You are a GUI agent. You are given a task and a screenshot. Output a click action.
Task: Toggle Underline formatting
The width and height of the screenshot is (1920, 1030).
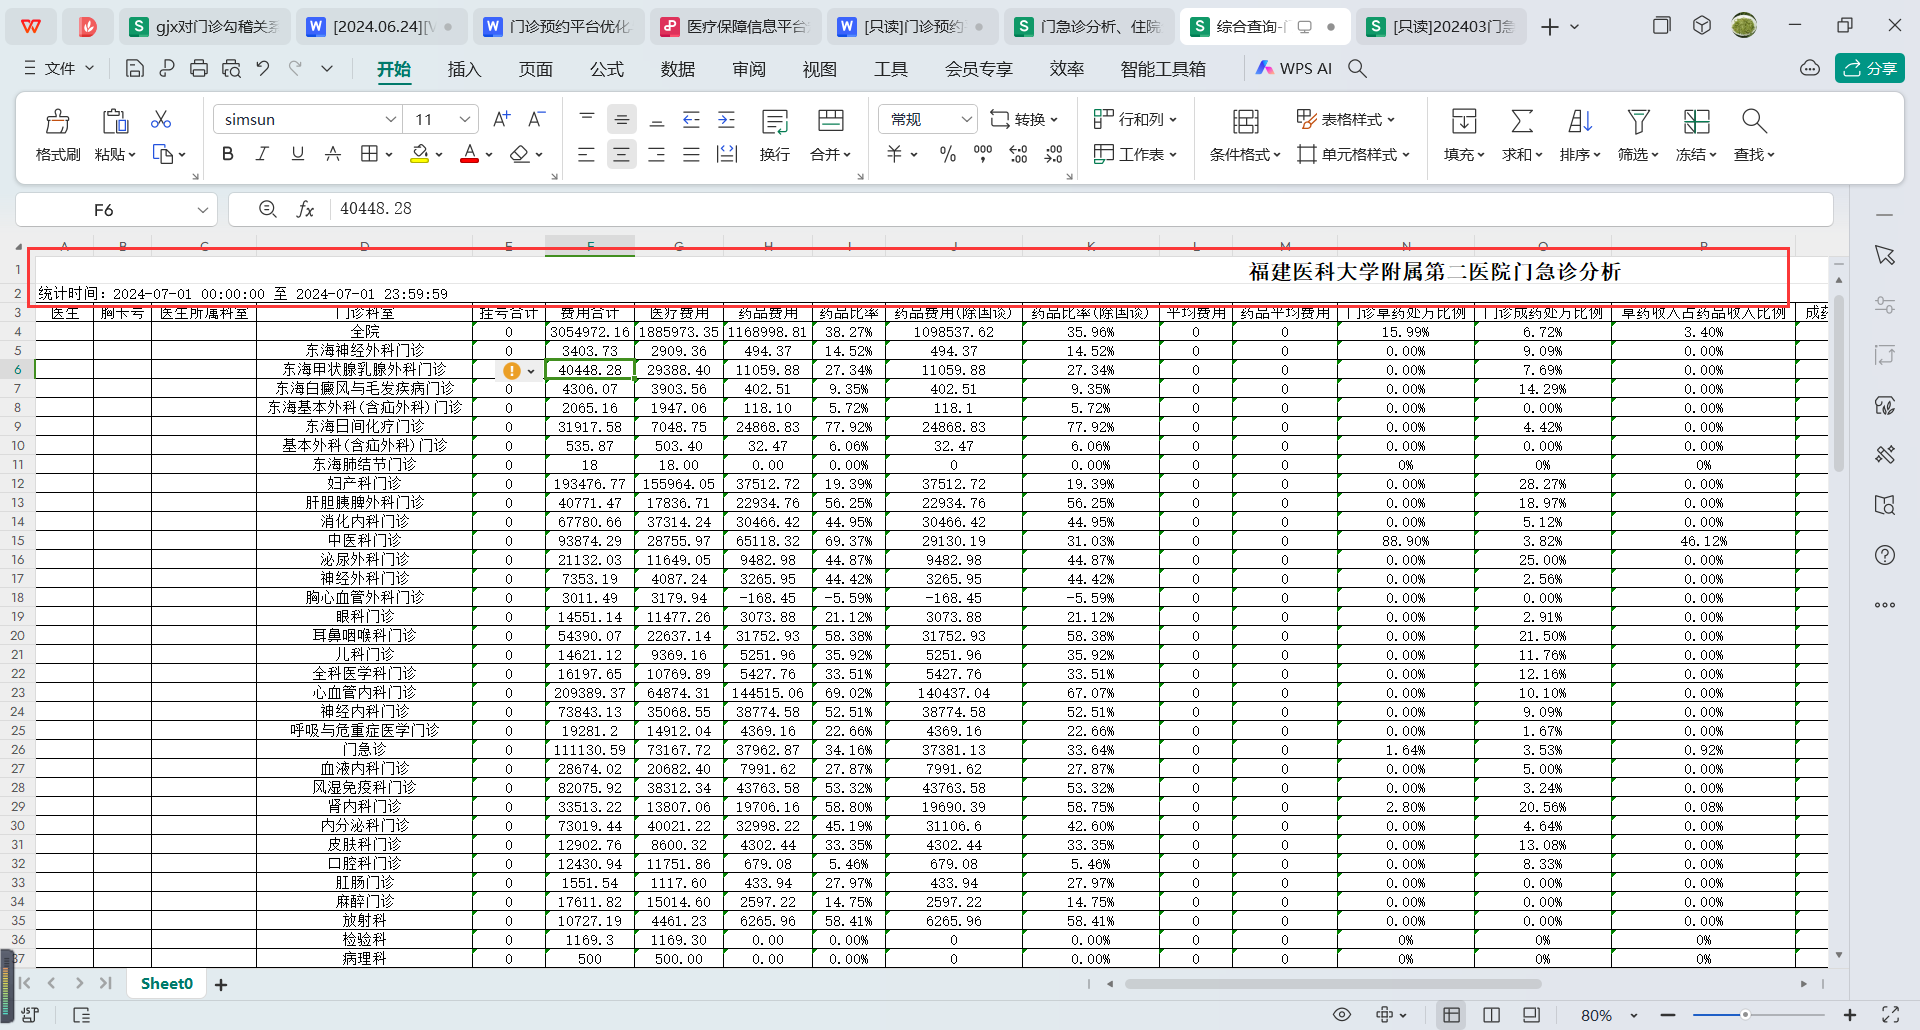pos(297,154)
